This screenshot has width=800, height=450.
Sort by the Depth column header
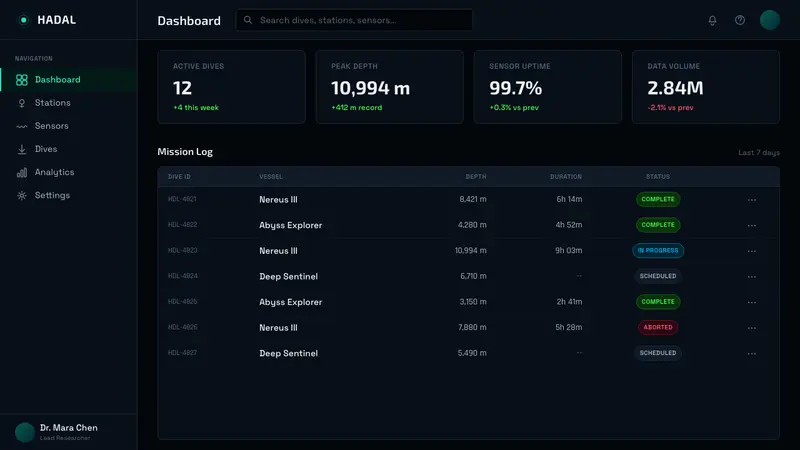click(x=476, y=177)
